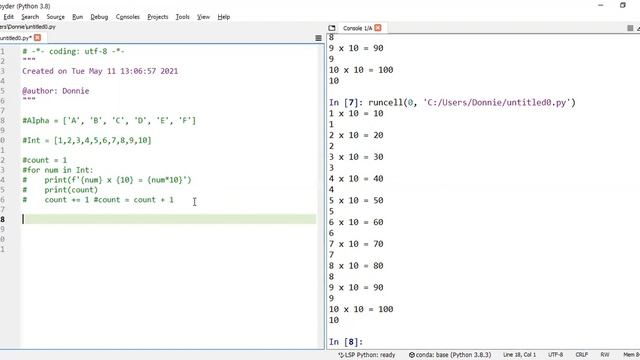Screen dimensions: 640x360
Task: Open the Tools menu
Action: point(182,17)
